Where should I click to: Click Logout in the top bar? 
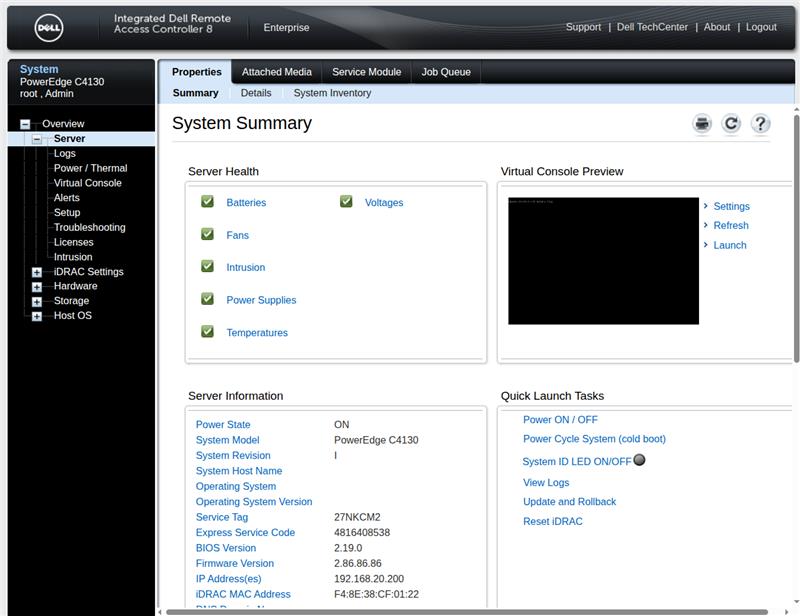762,27
